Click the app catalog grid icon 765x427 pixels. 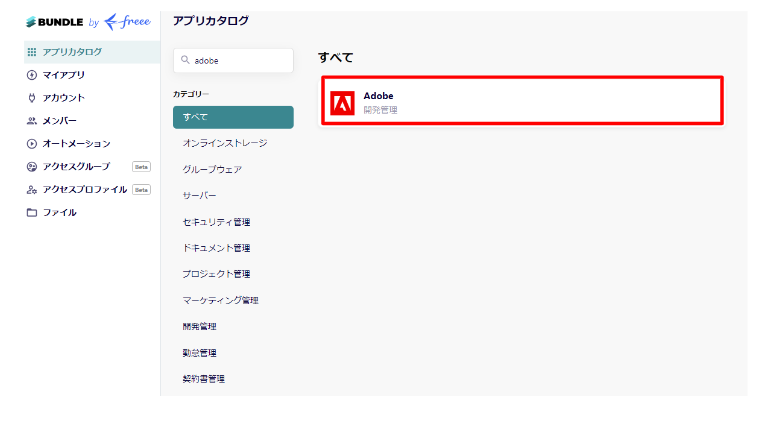click(32, 52)
